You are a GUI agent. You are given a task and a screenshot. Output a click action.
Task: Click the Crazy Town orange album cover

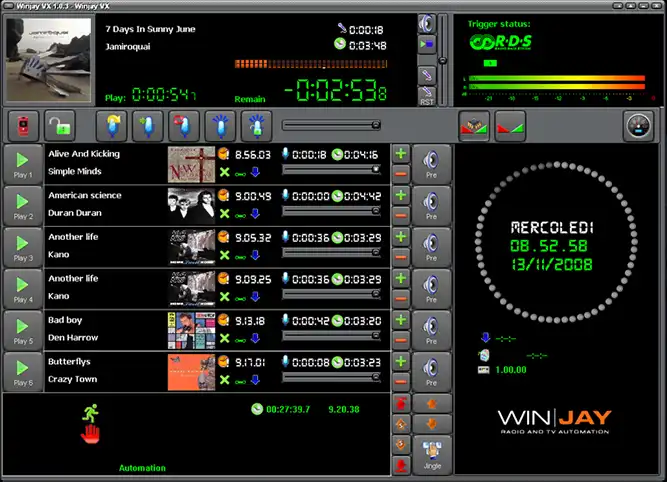click(191, 372)
